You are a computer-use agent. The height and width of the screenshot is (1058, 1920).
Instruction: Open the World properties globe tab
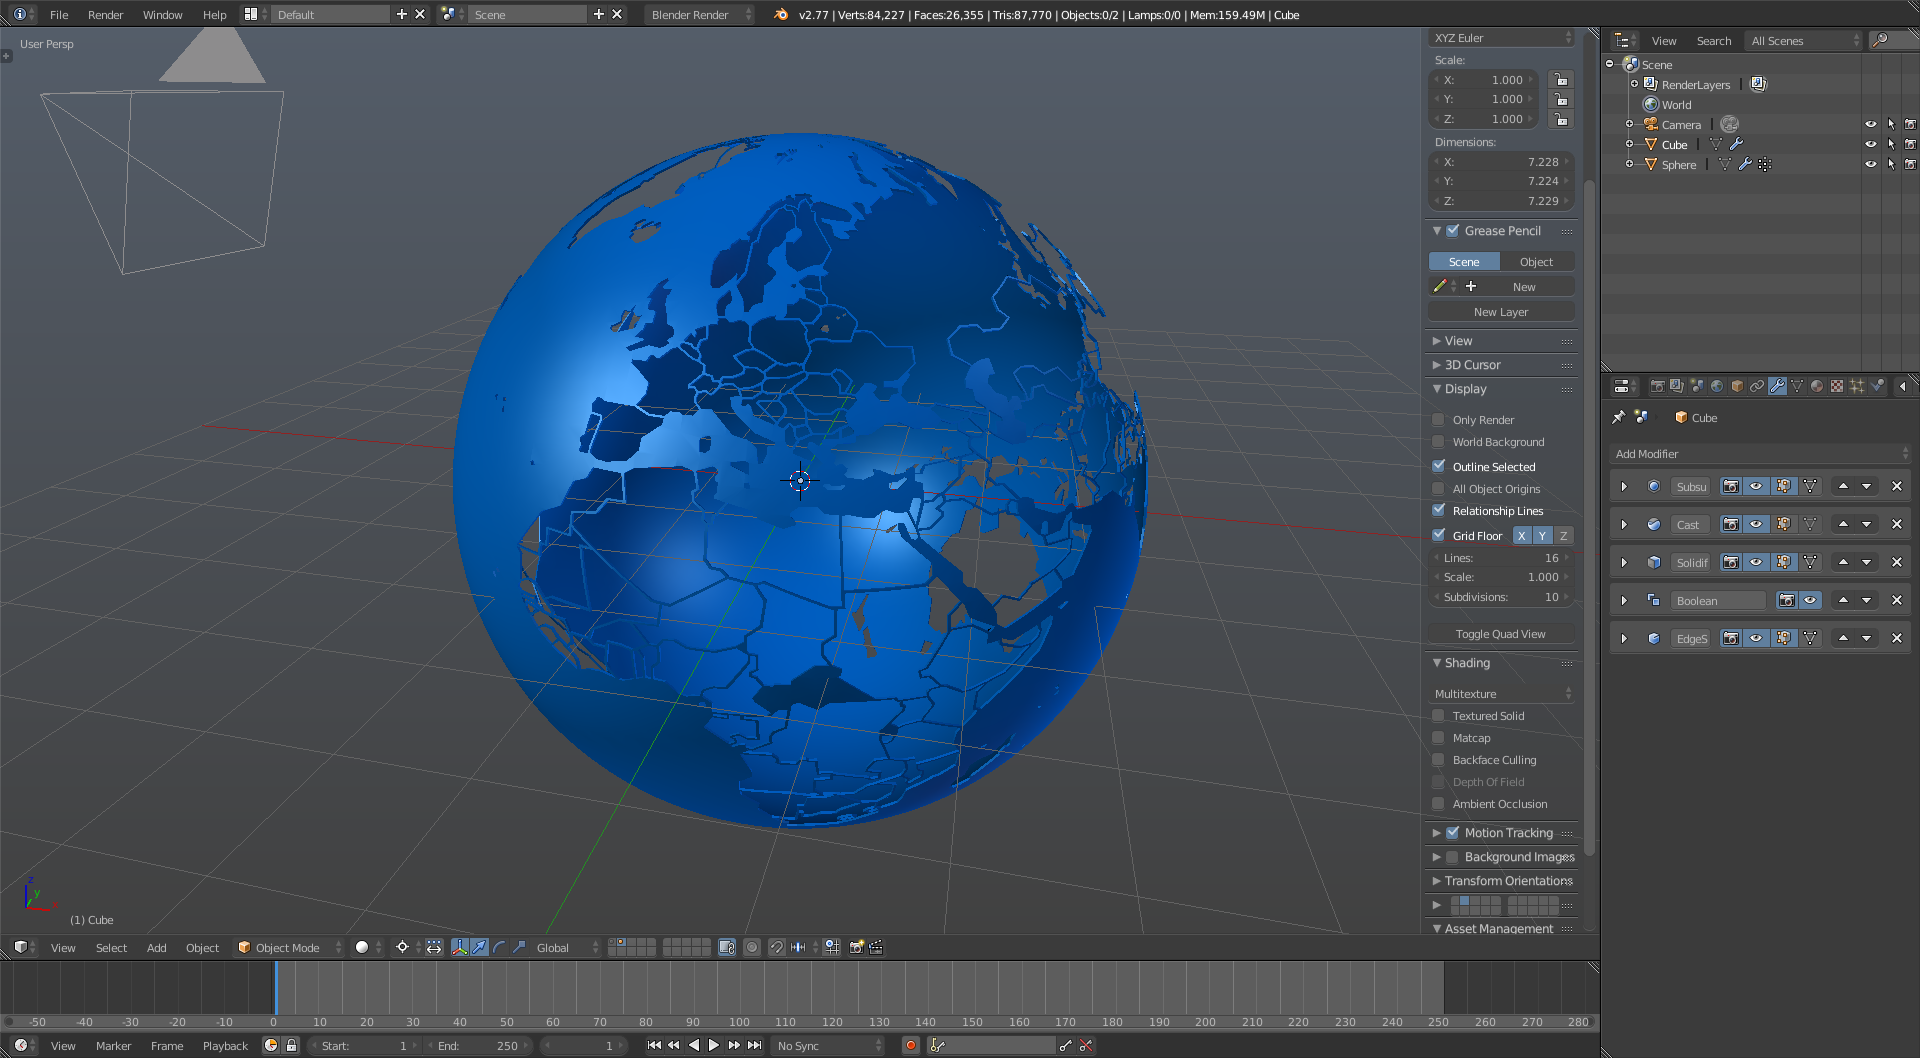[1717, 386]
